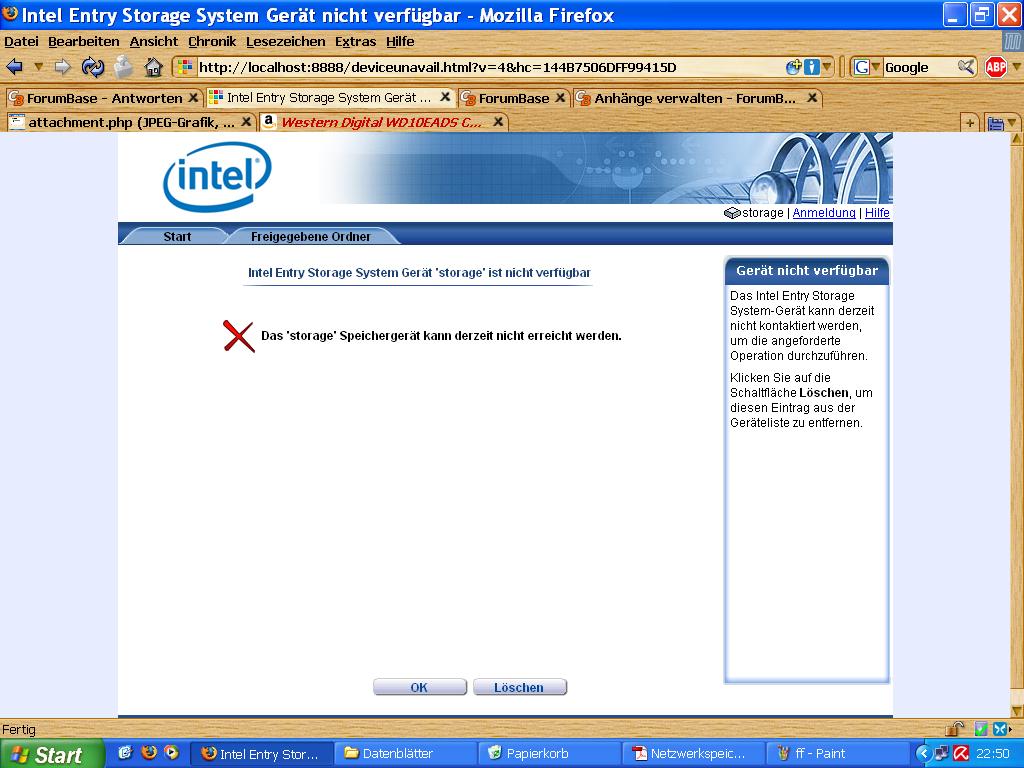1024x768 pixels.
Task: Close the Western Digital tab
Action: click(498, 122)
